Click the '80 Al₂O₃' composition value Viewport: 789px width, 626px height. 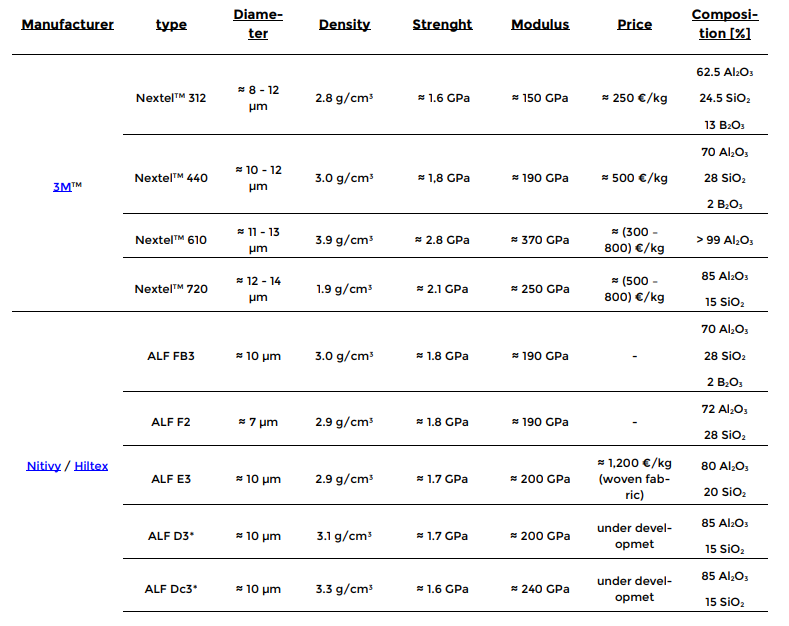pos(725,466)
